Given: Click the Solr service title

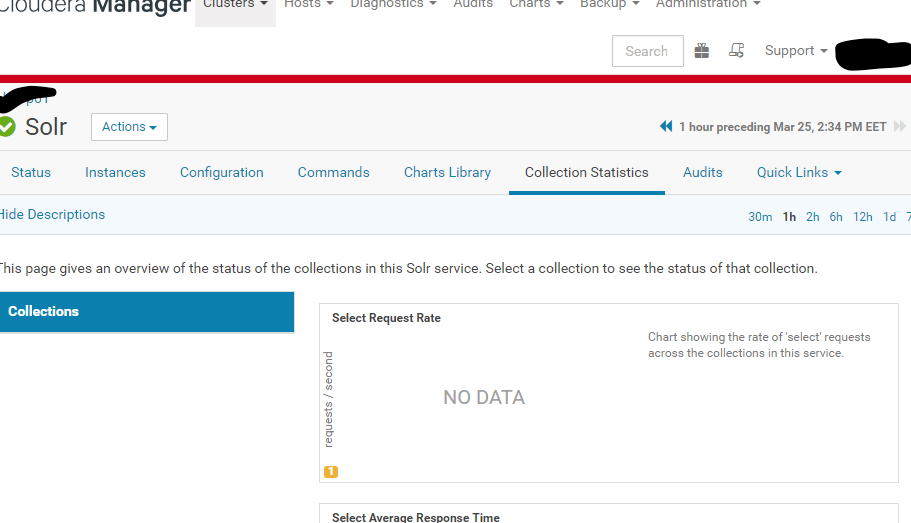Looking at the screenshot, I should [x=46, y=127].
